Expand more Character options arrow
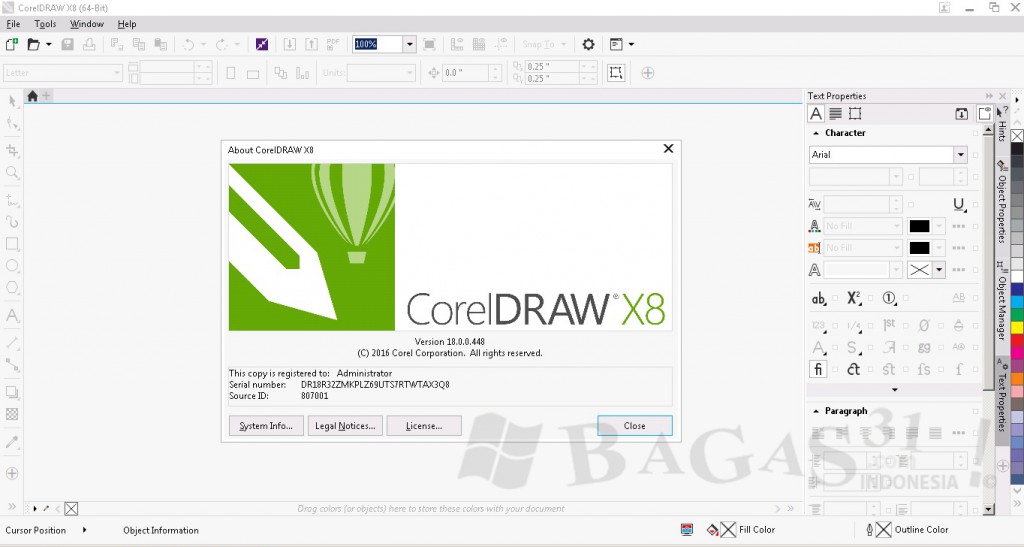 coord(895,390)
